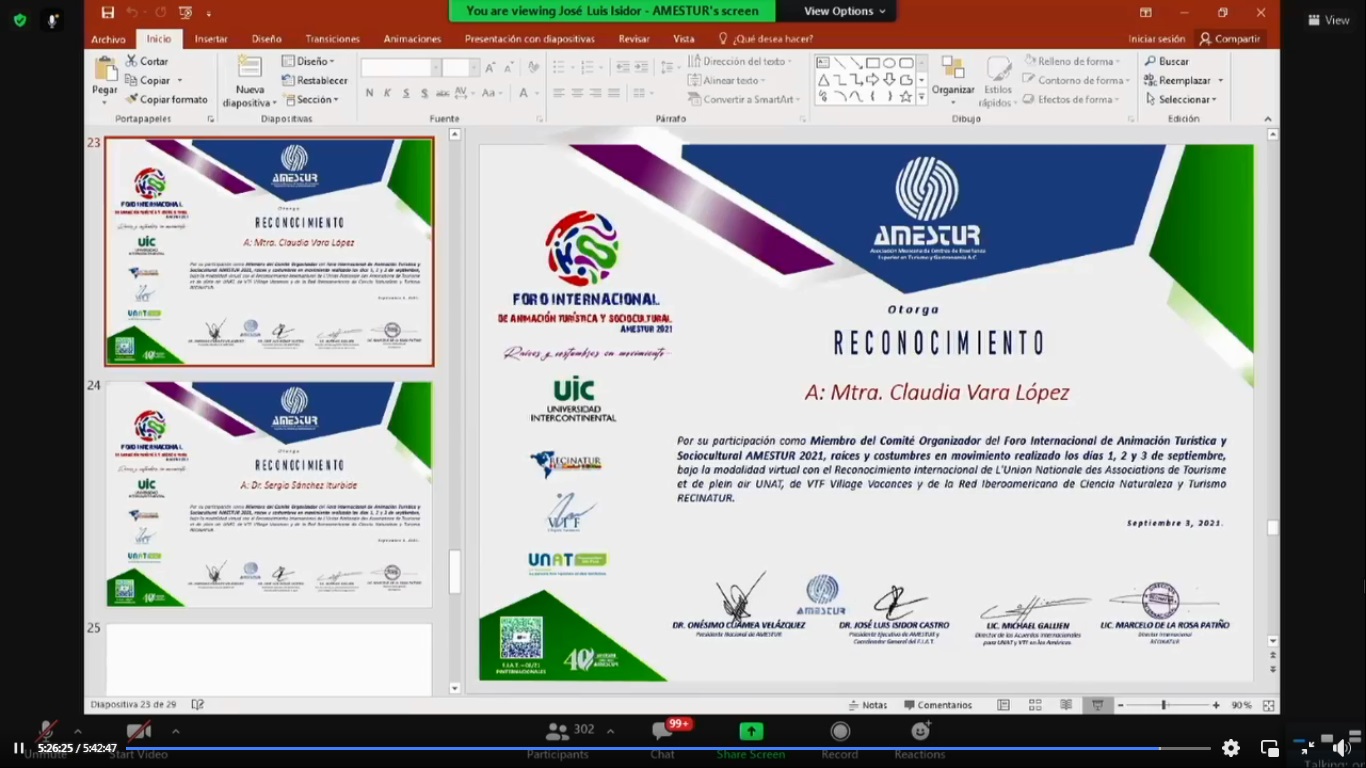Image resolution: width=1366 pixels, height=768 pixels.
Task: Switch to the Animaciones tab
Action: (x=412, y=39)
